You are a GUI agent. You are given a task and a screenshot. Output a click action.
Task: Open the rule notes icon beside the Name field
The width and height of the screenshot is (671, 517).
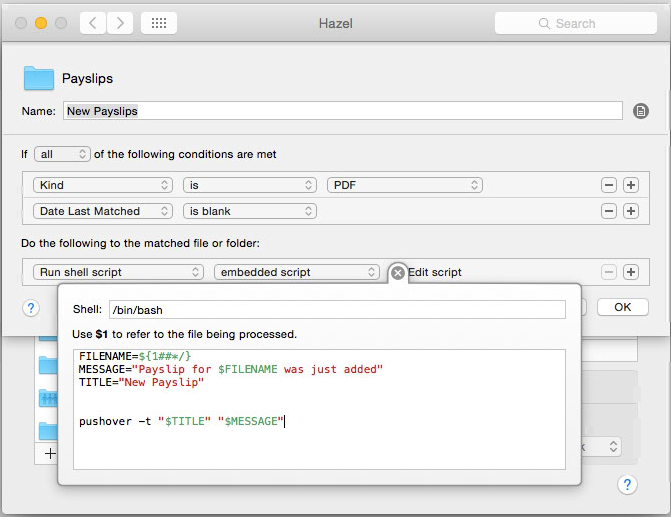641,111
